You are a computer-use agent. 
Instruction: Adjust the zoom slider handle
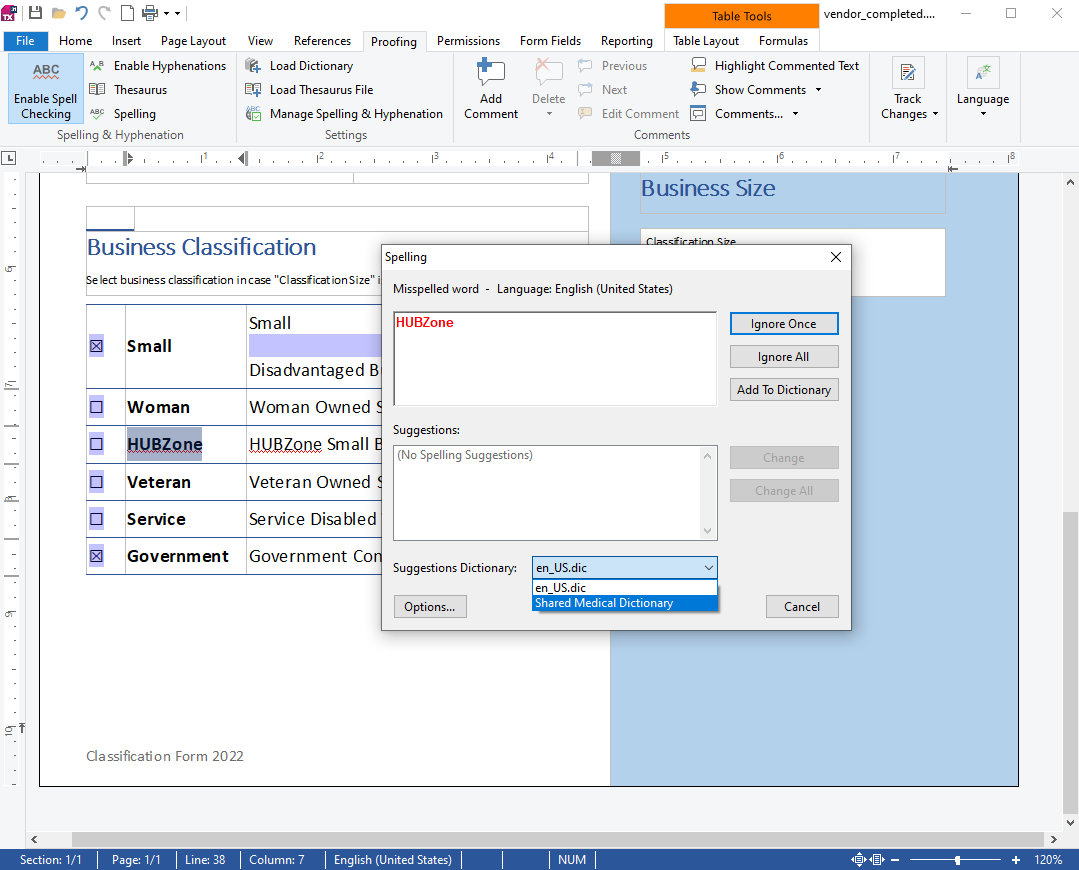[957, 860]
